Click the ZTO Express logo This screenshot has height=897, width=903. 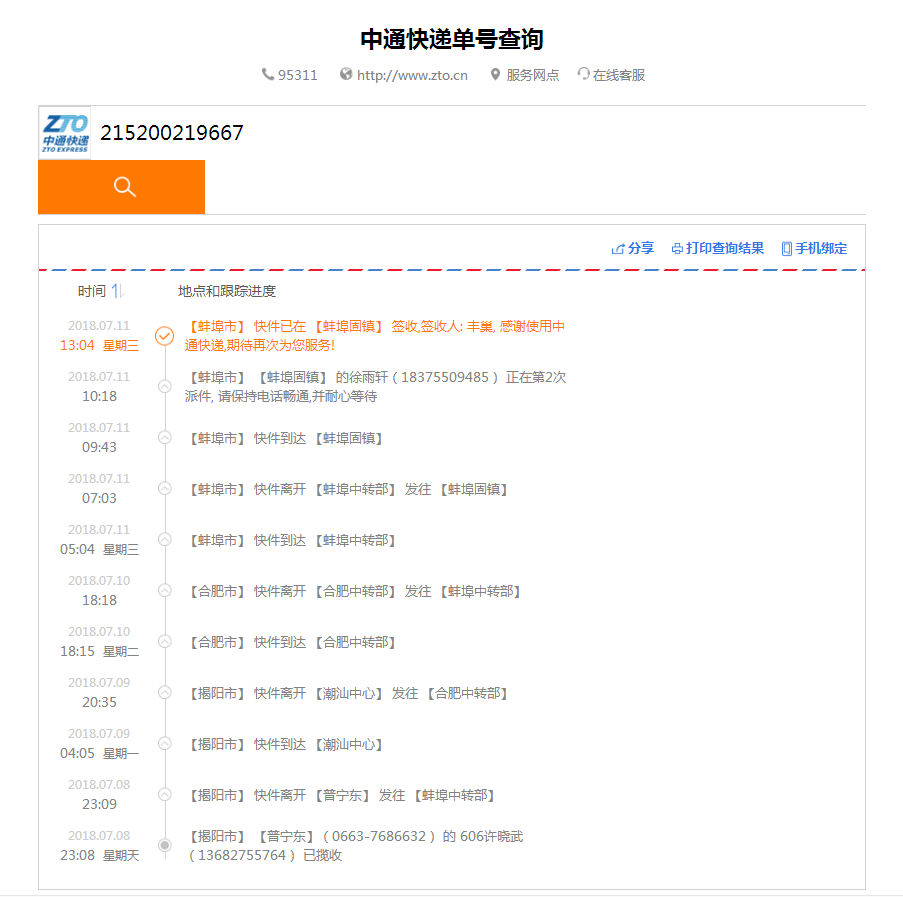pyautogui.click(x=65, y=133)
